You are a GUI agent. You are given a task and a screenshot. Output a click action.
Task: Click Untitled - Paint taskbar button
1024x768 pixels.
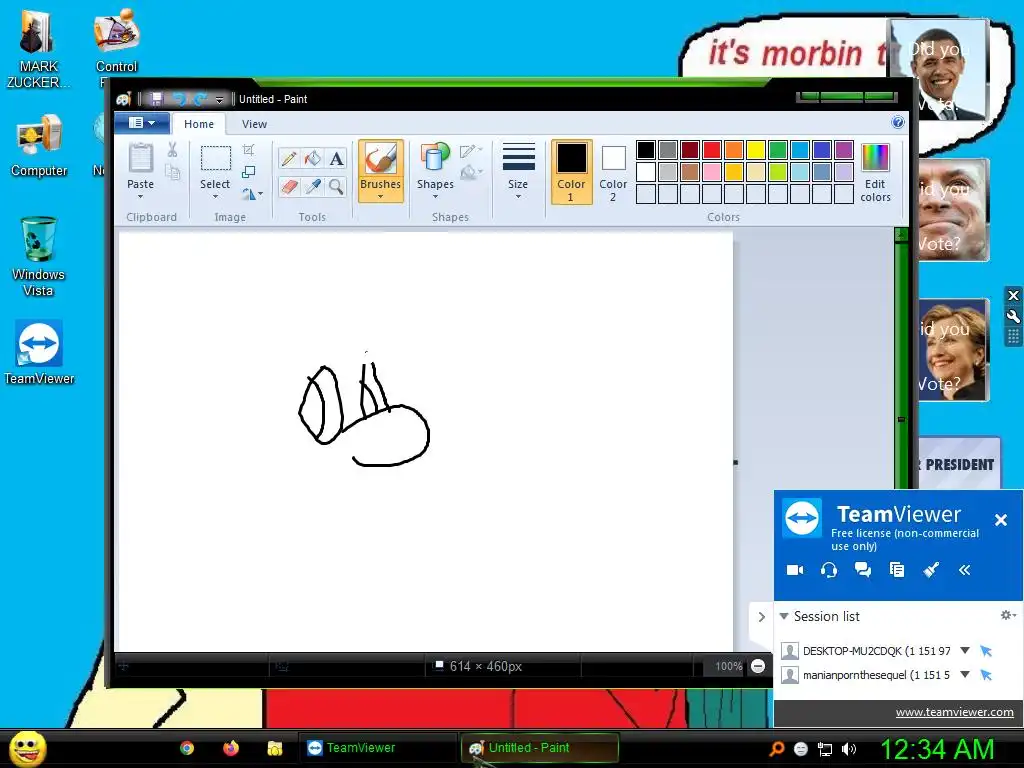[x=540, y=748]
